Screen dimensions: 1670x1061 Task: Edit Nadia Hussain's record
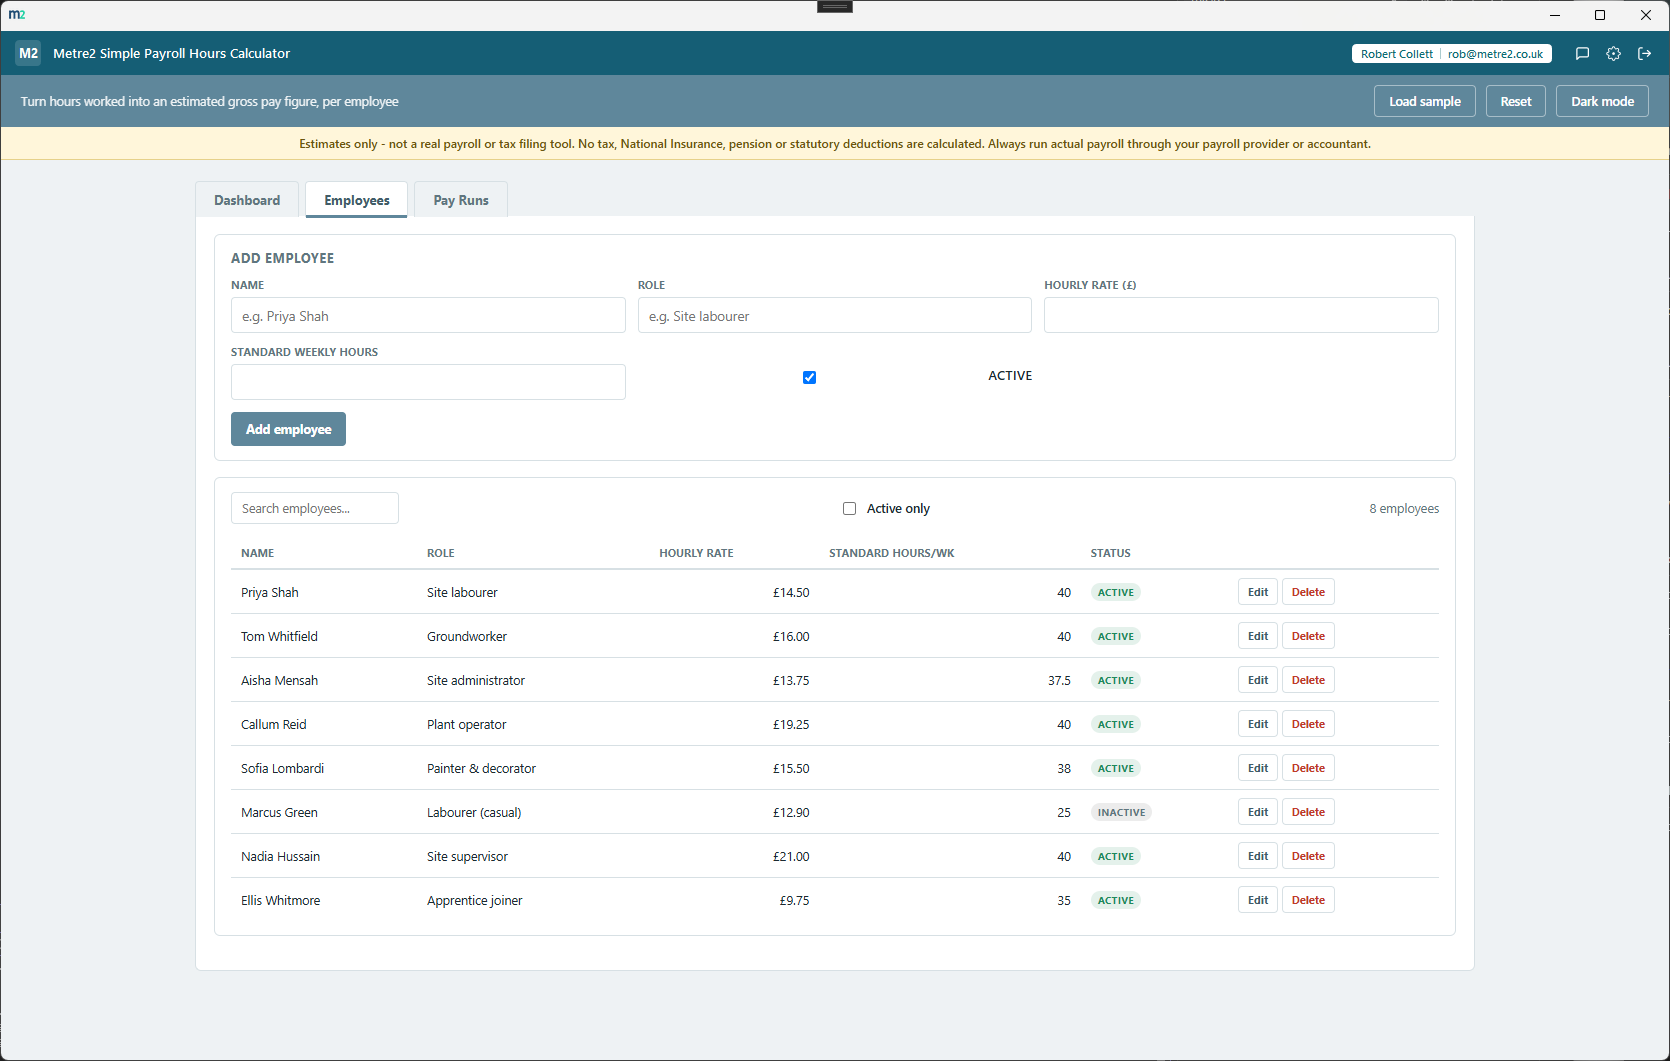tap(1258, 856)
